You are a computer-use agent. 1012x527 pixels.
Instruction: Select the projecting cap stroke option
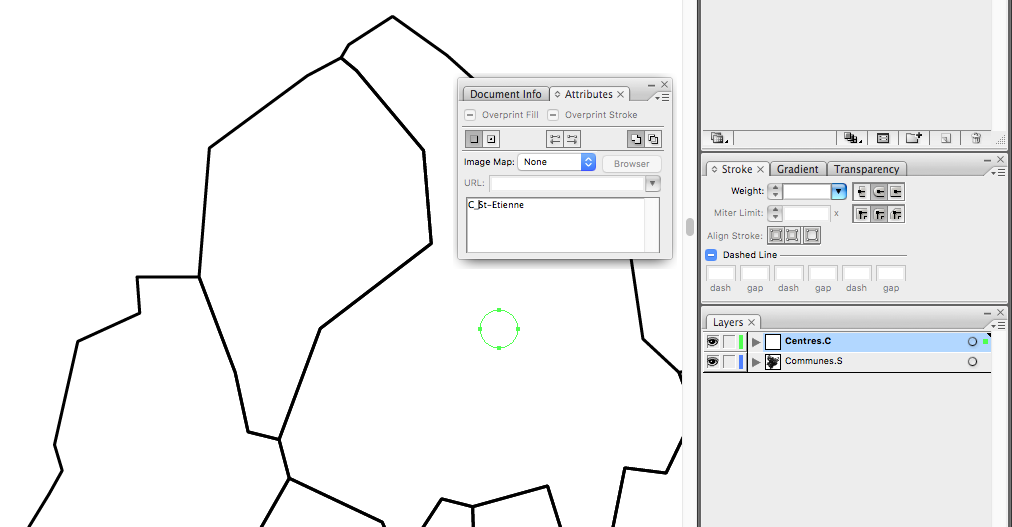tap(896, 191)
